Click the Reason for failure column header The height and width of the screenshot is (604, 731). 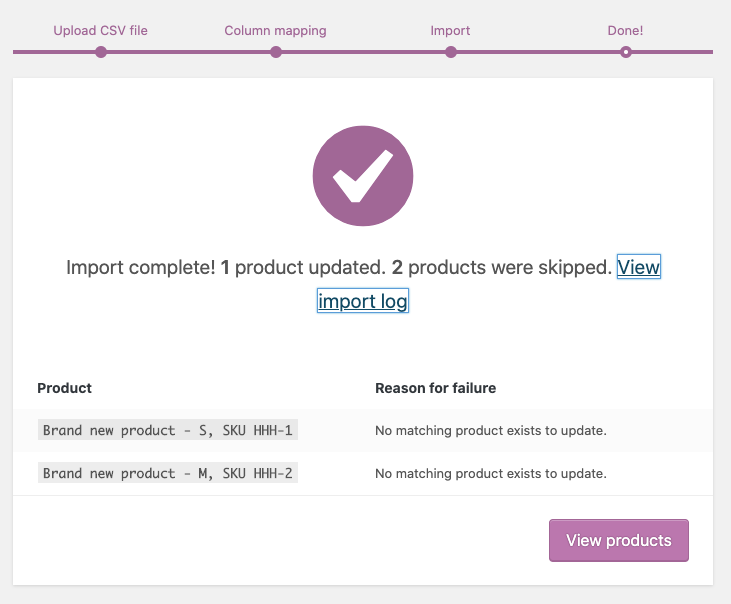435,388
